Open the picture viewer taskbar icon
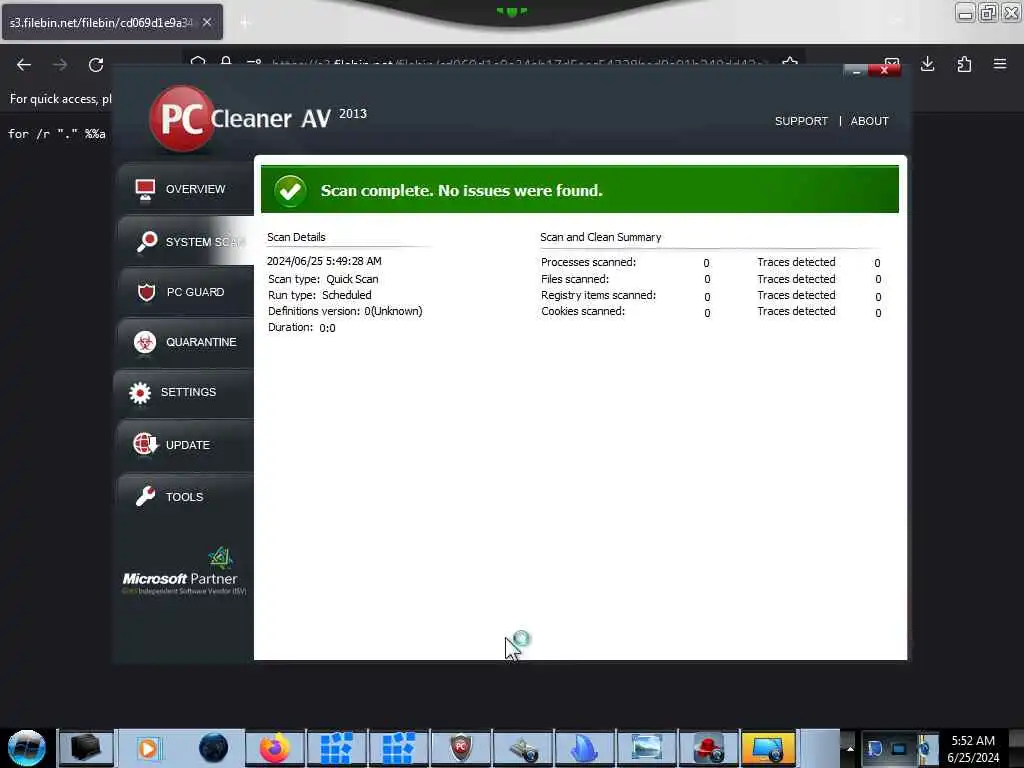The image size is (1024, 768). point(647,748)
